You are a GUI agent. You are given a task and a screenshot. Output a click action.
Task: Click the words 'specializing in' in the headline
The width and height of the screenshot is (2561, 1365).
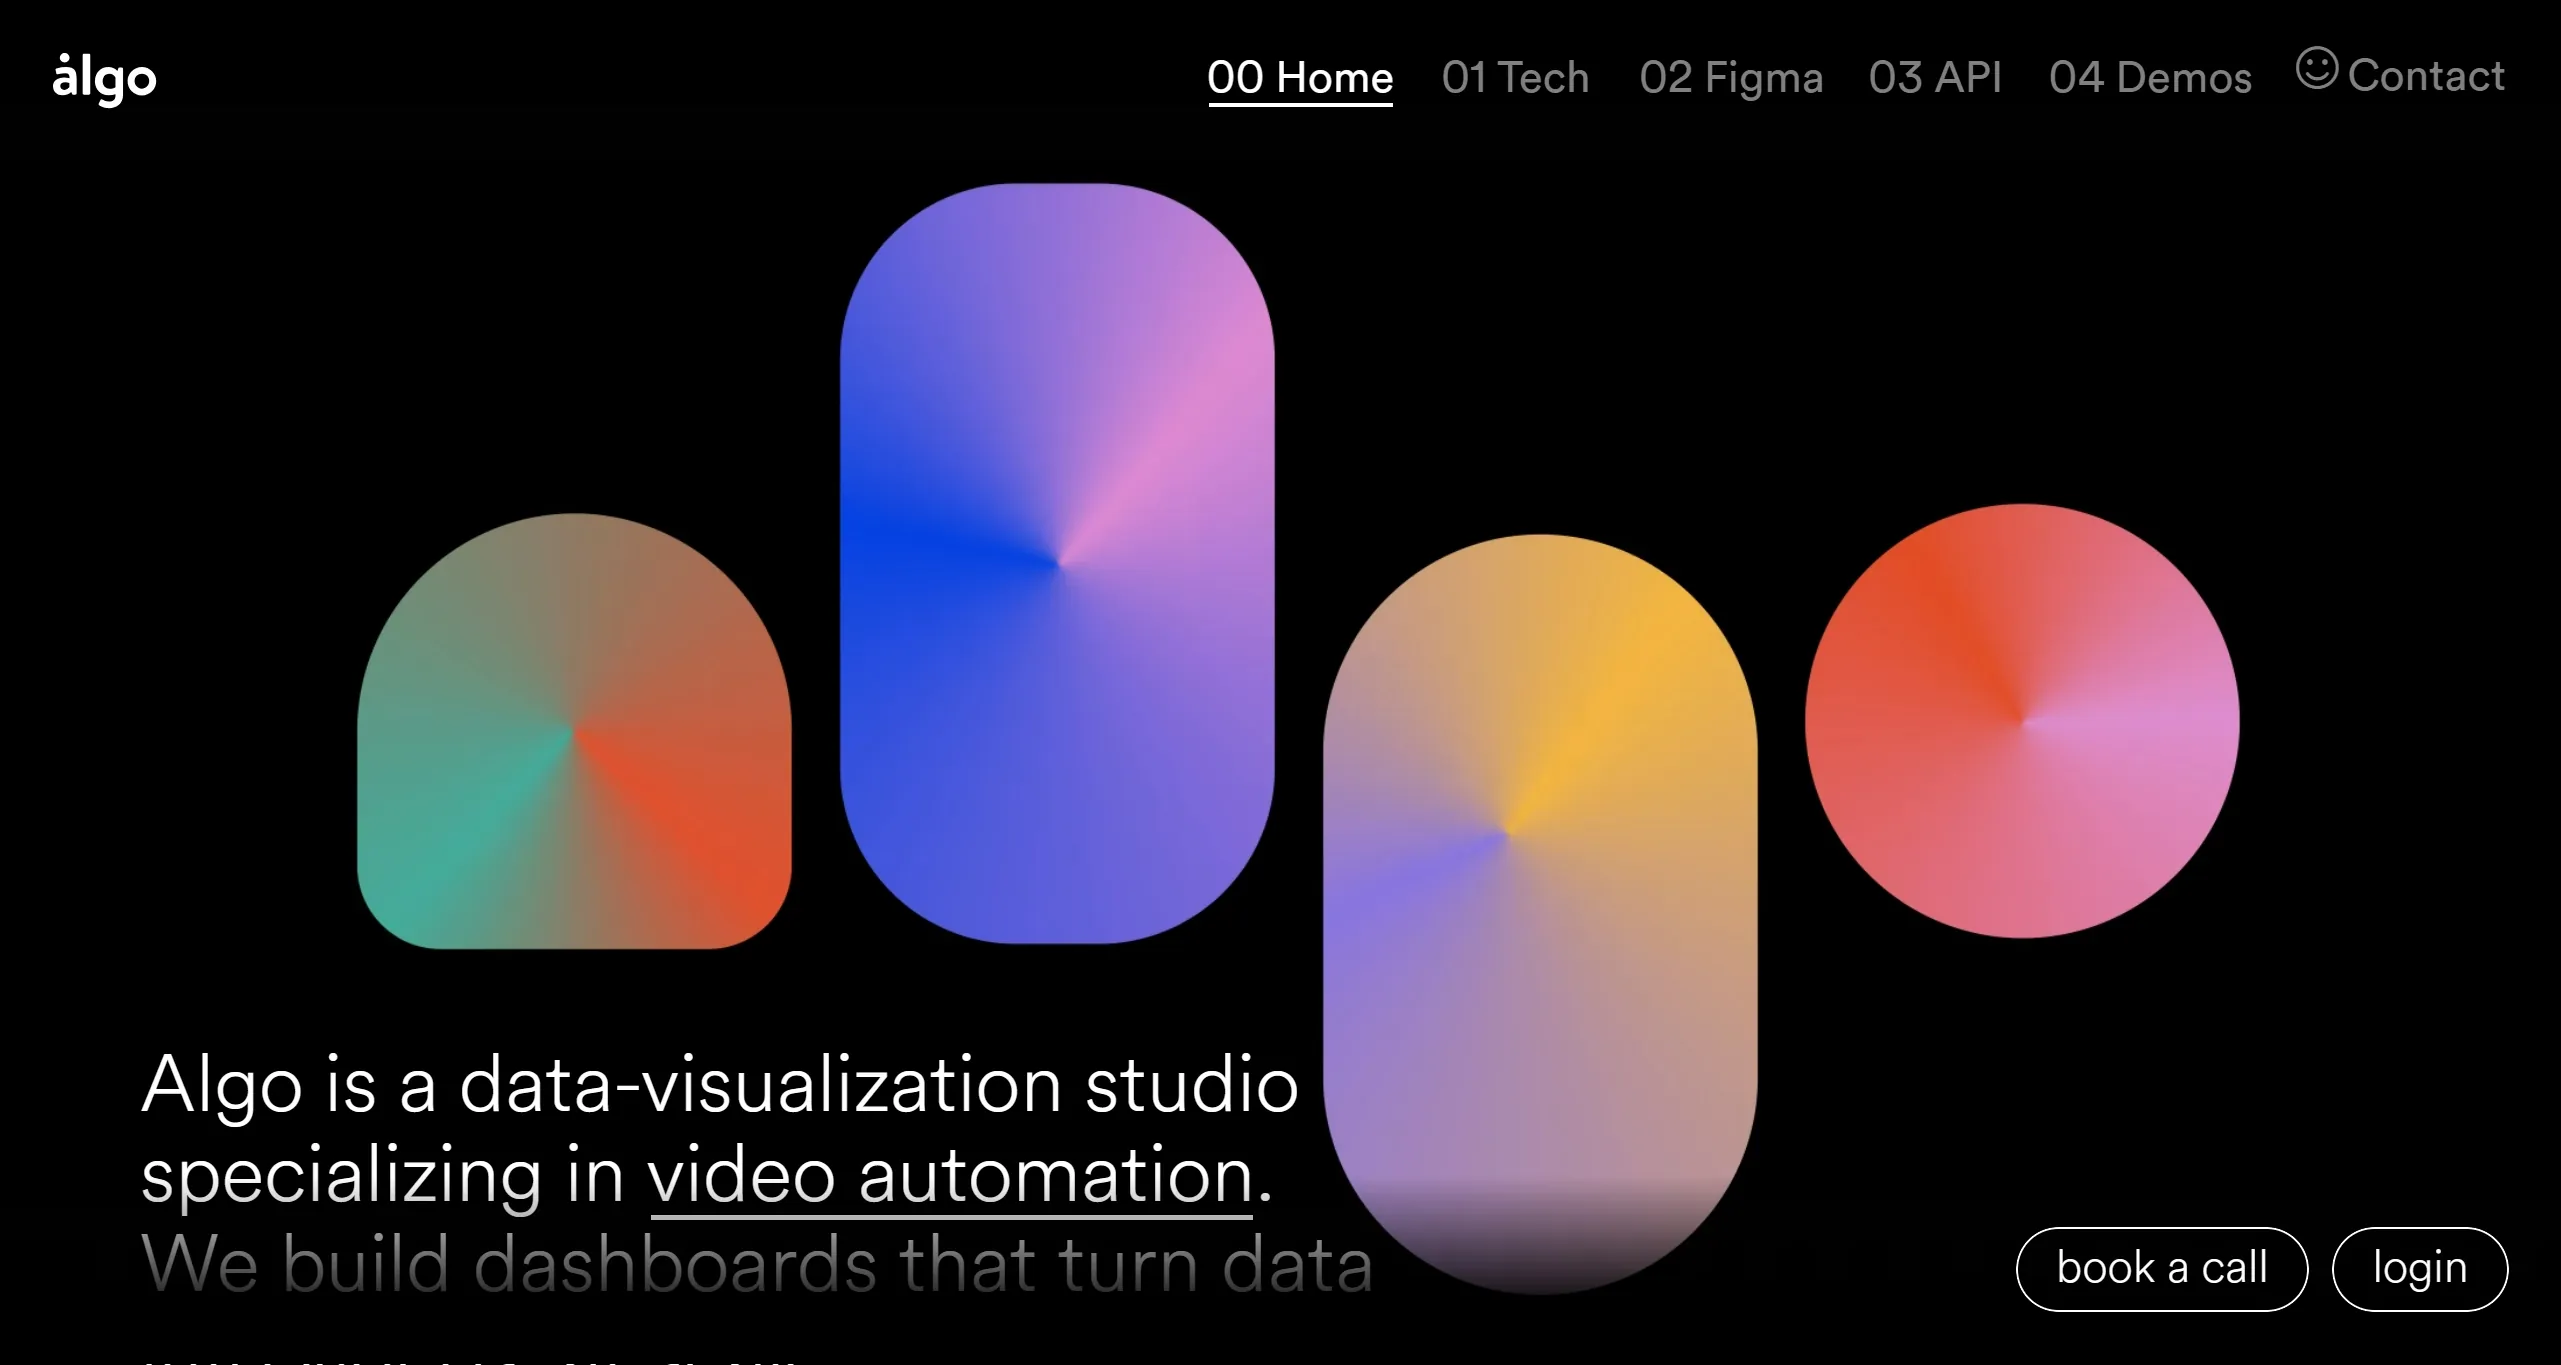382,1176
